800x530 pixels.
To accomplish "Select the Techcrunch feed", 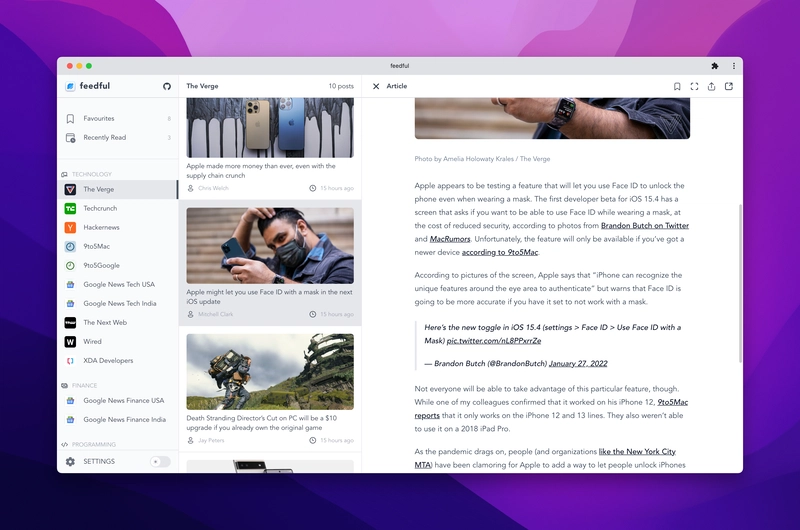I will (118, 208).
